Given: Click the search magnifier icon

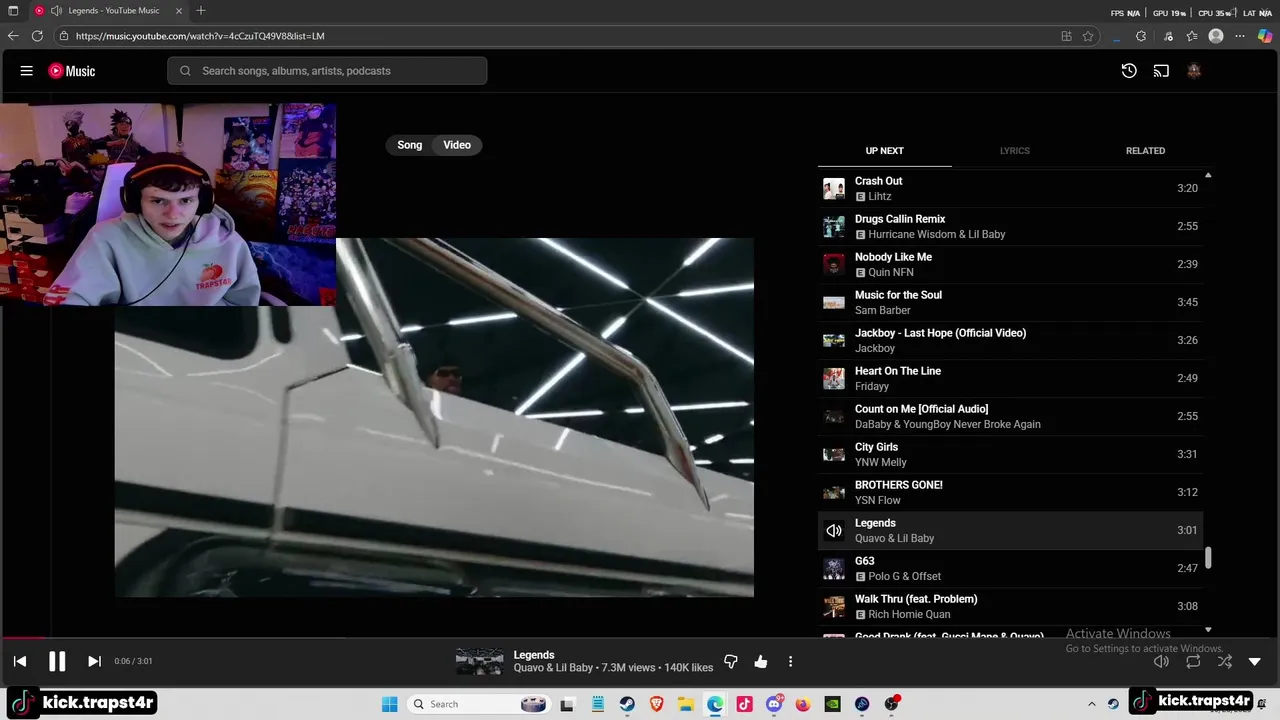Looking at the screenshot, I should click(185, 71).
